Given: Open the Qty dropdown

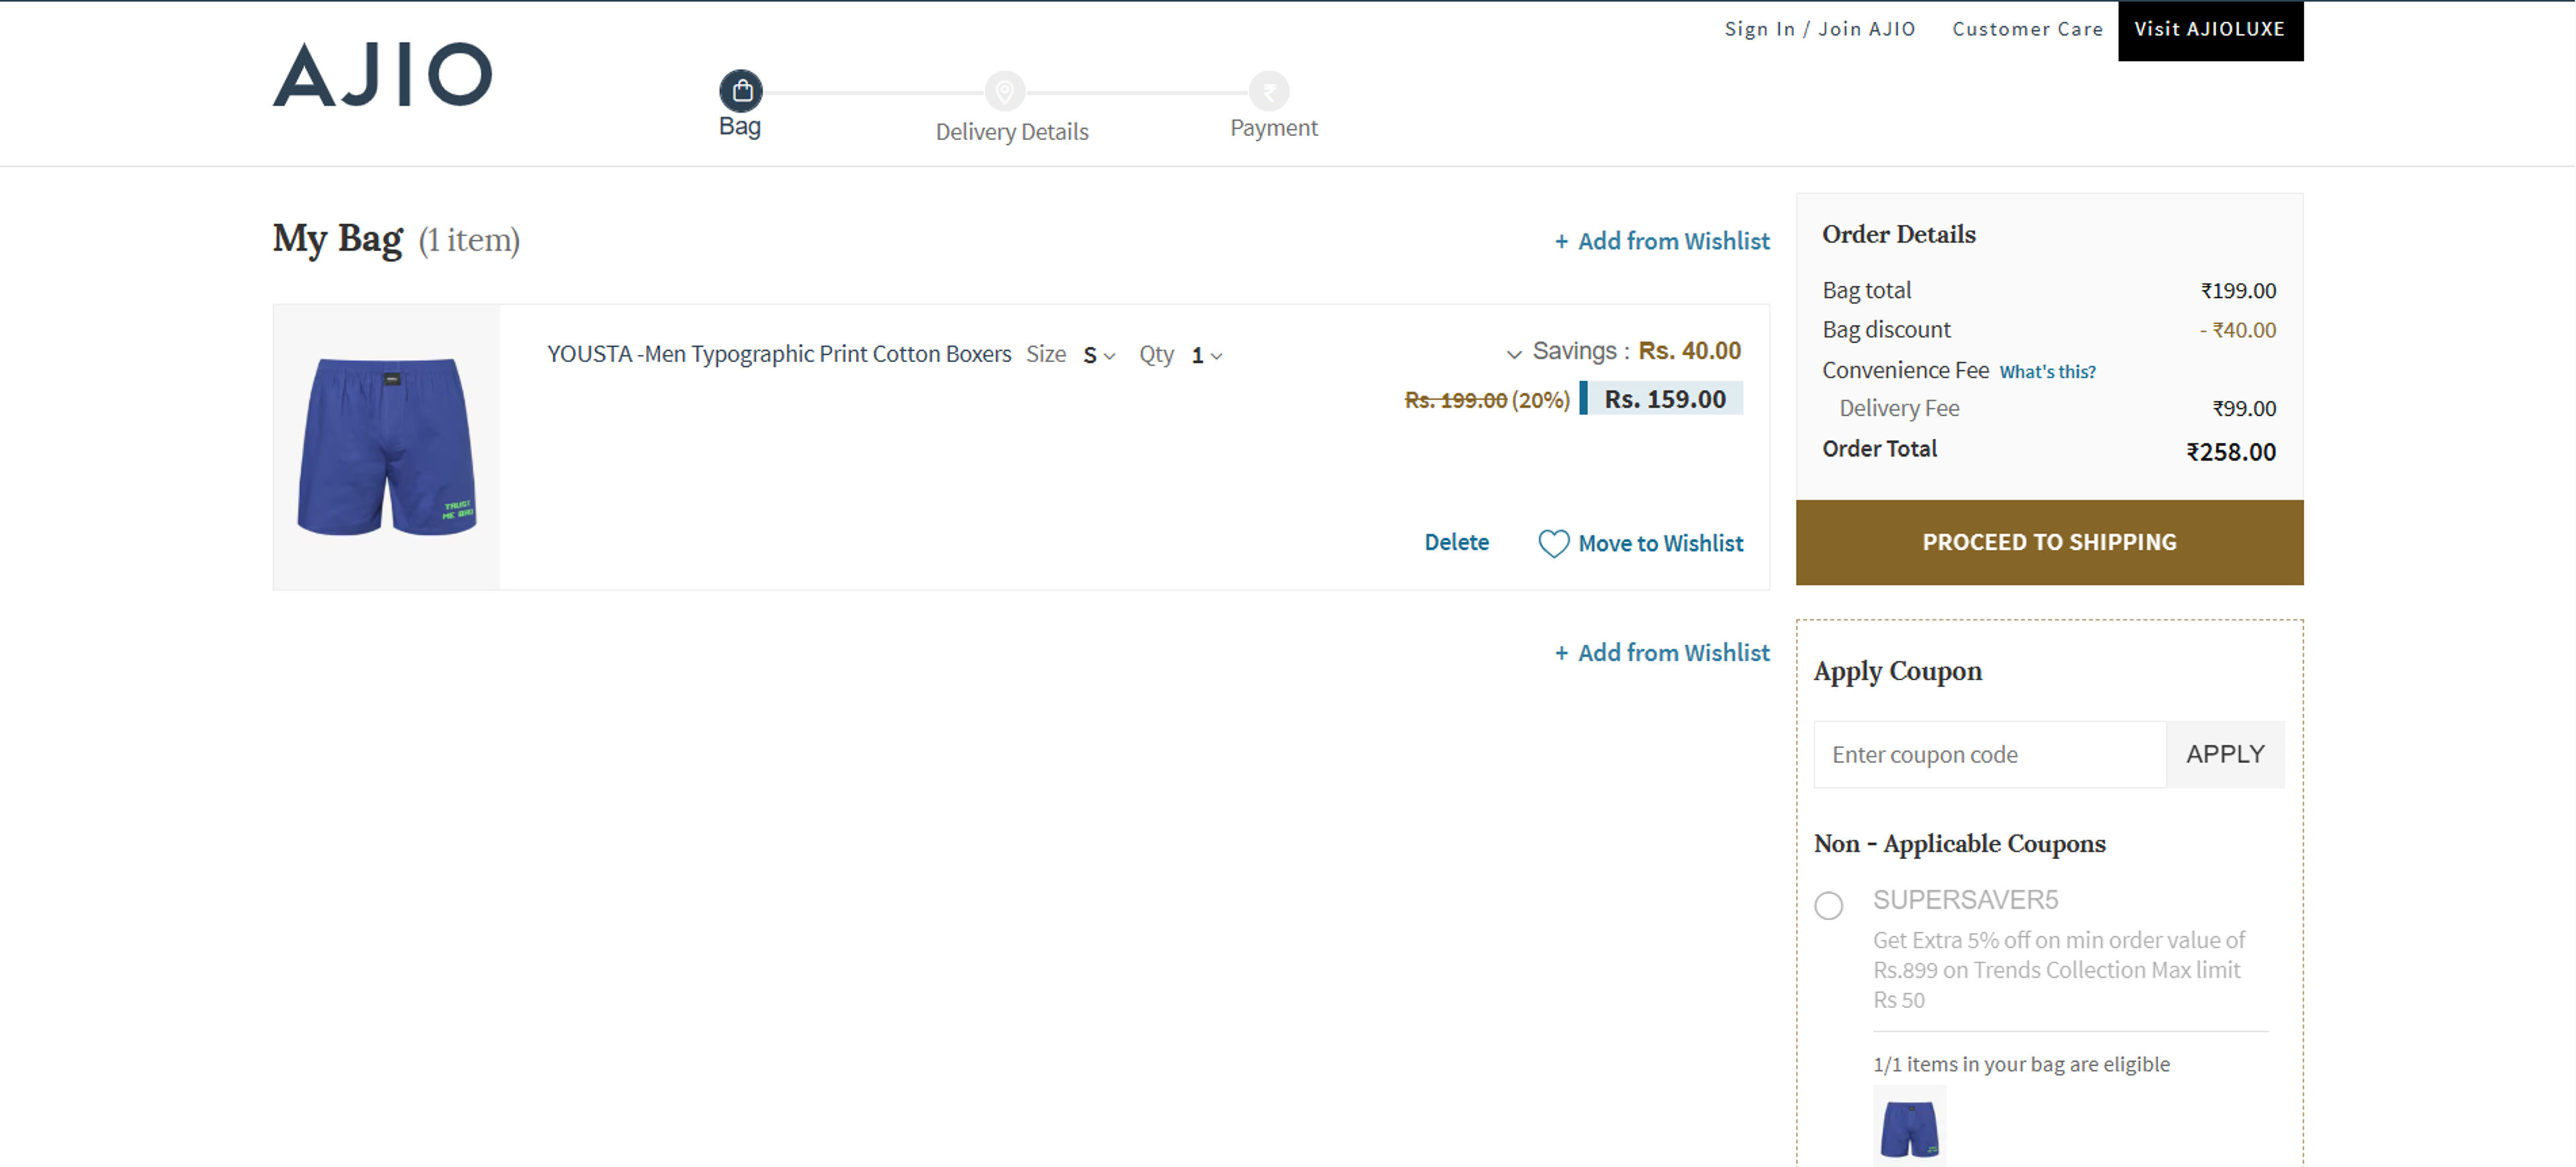Looking at the screenshot, I should point(1205,355).
